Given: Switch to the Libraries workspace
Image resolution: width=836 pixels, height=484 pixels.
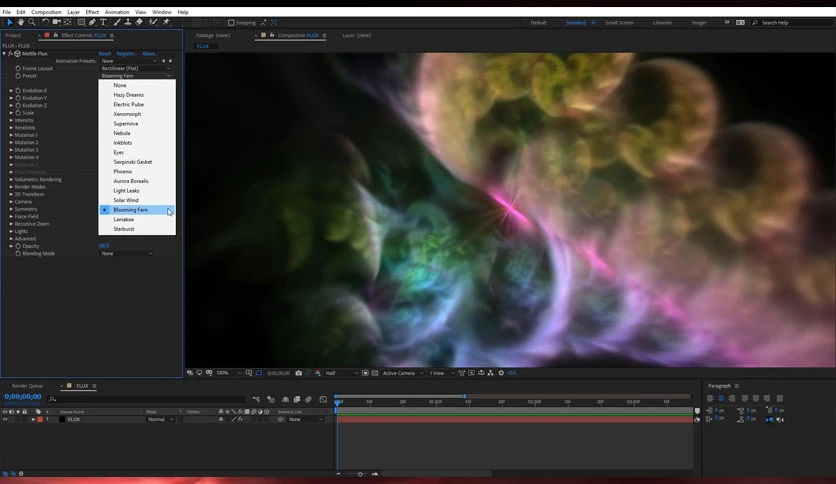Looking at the screenshot, I should click(662, 23).
